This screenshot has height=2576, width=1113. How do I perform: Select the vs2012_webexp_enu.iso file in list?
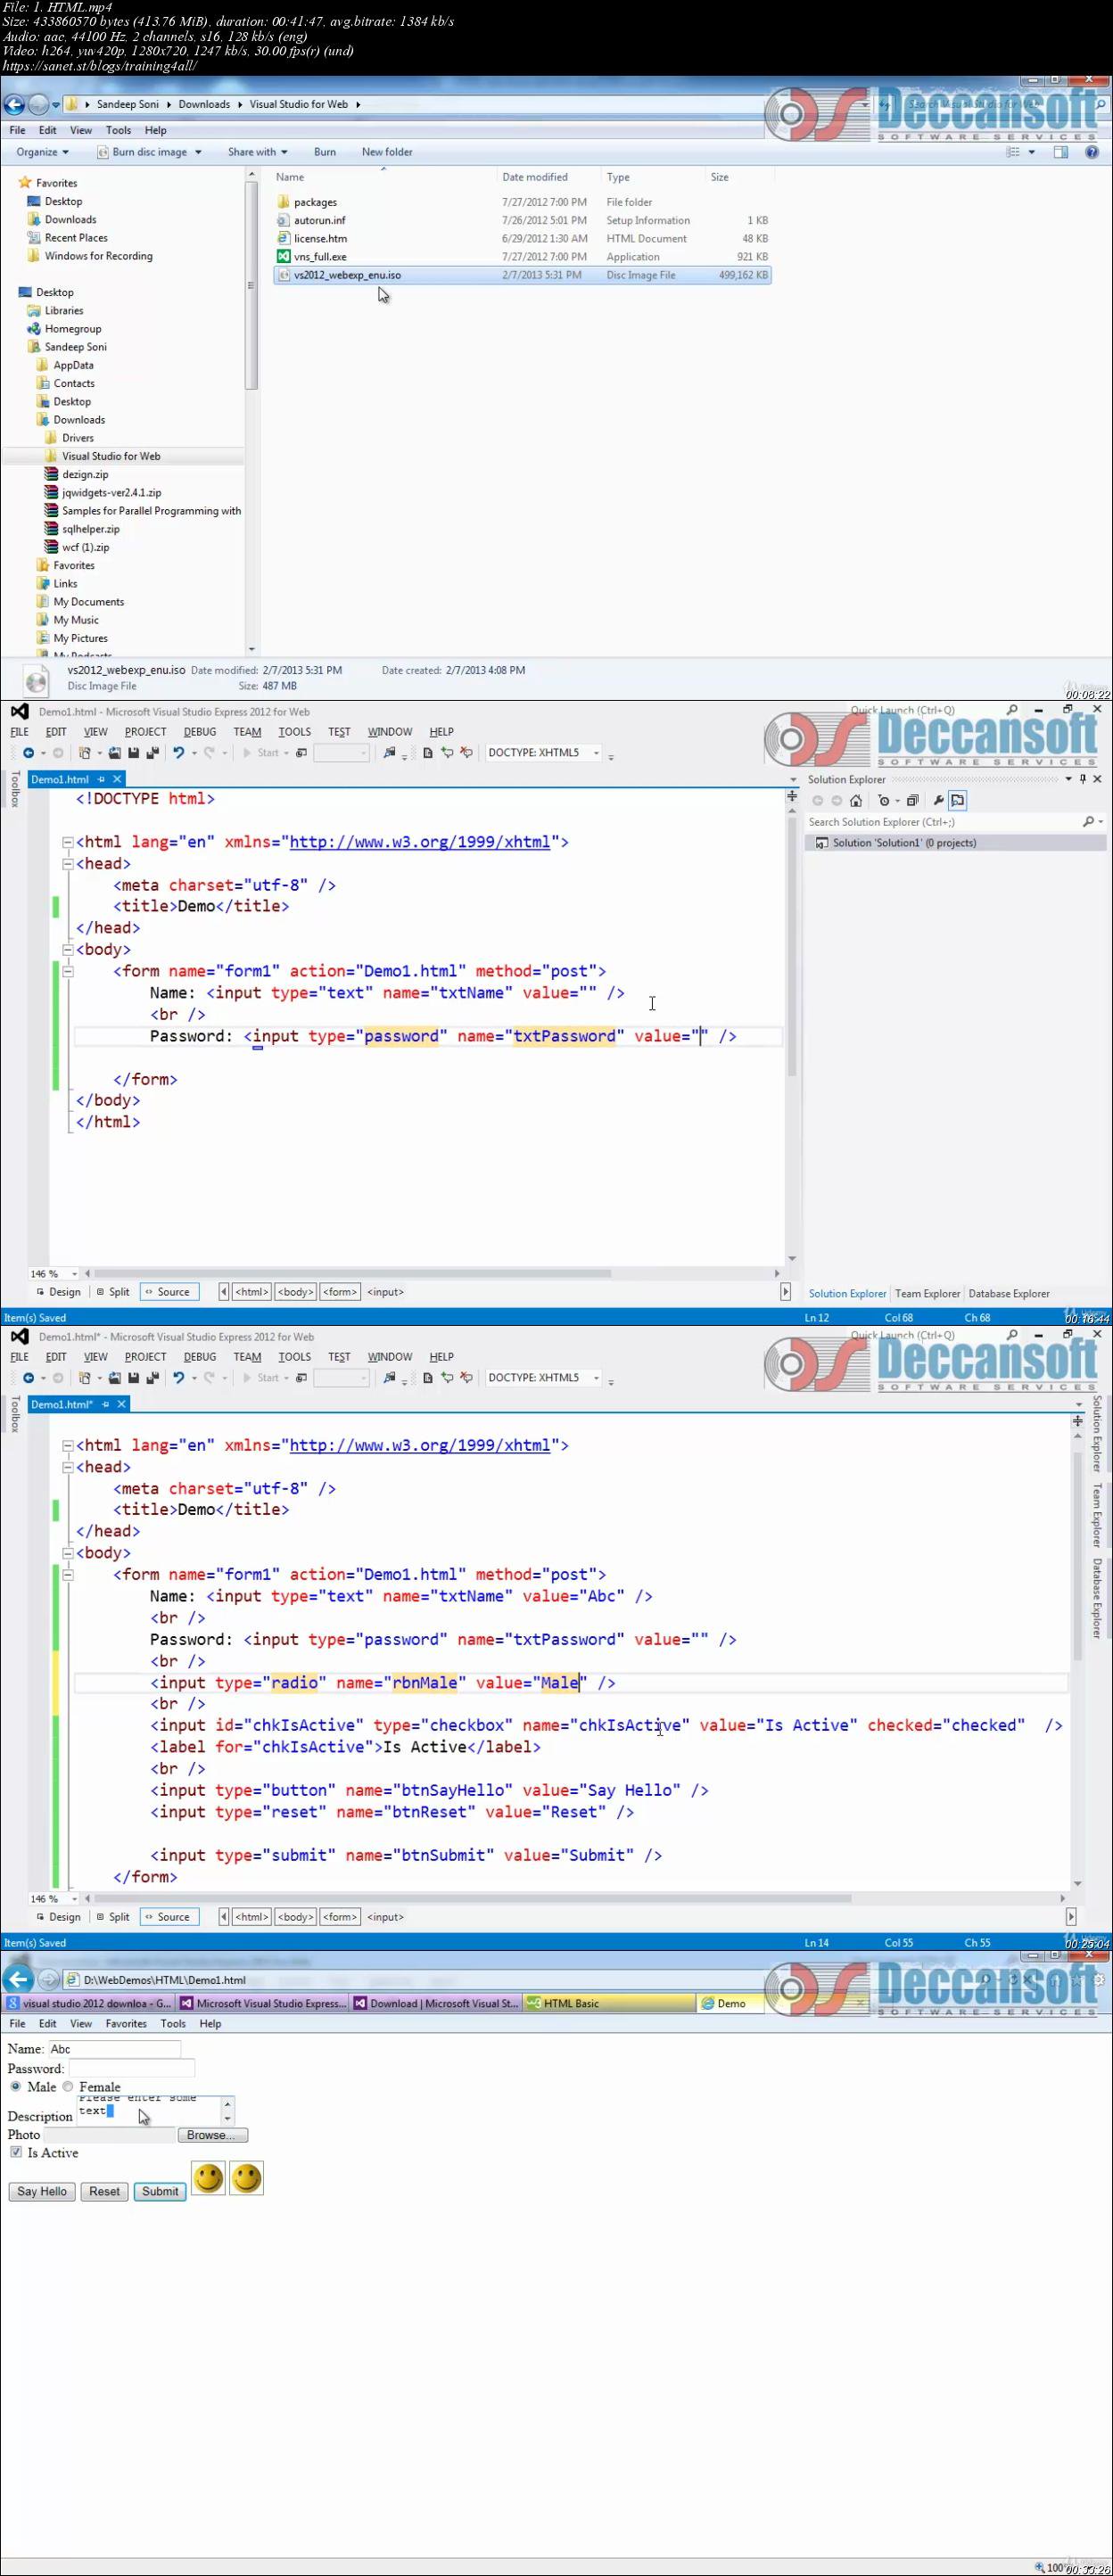click(521, 275)
